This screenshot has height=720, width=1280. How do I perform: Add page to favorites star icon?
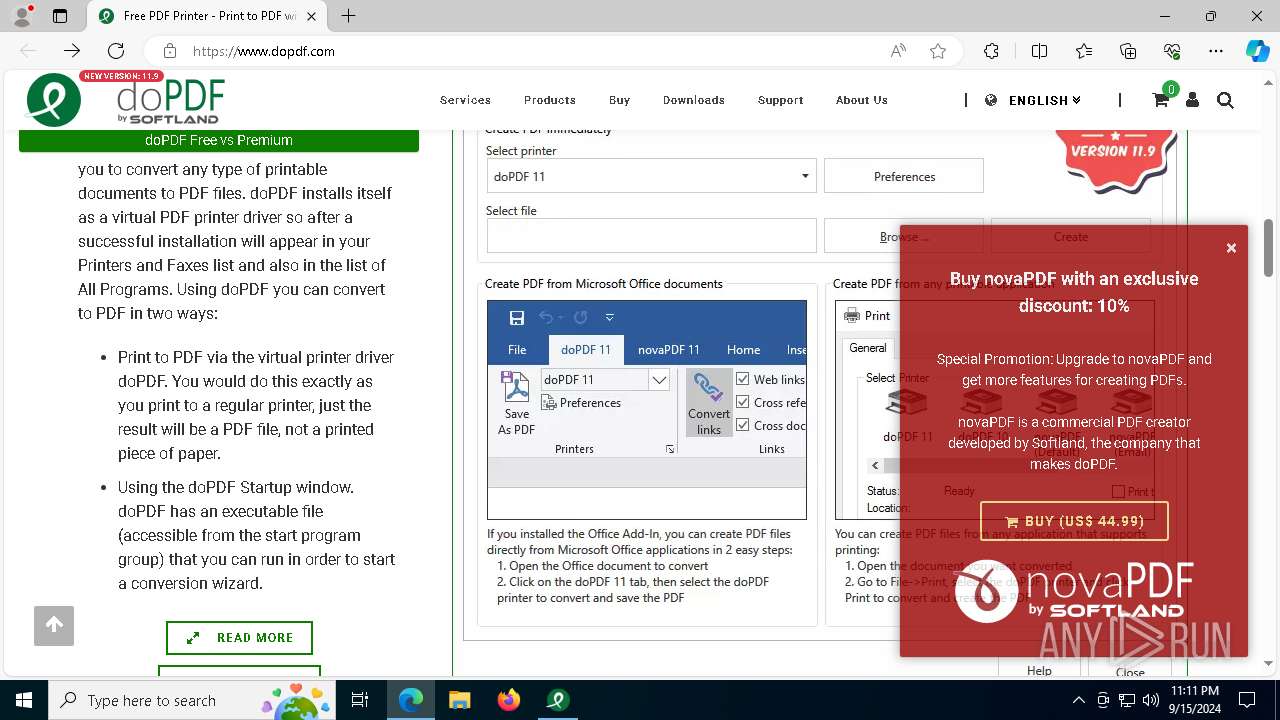click(938, 51)
